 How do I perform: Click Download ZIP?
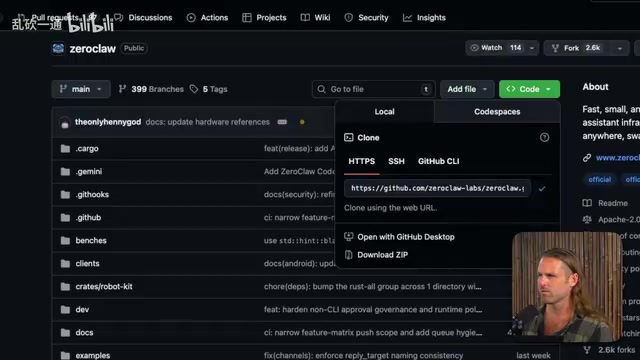pos(382,255)
